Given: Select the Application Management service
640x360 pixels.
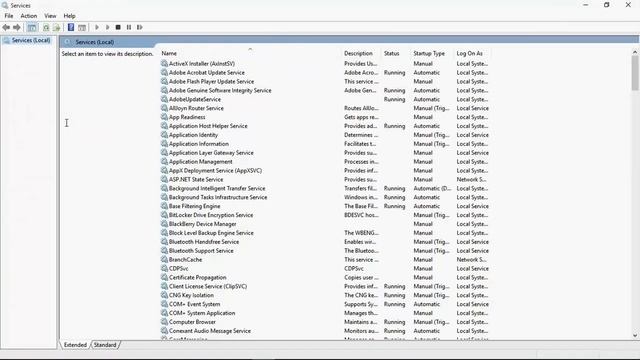Looking at the screenshot, I should click(x=200, y=162).
